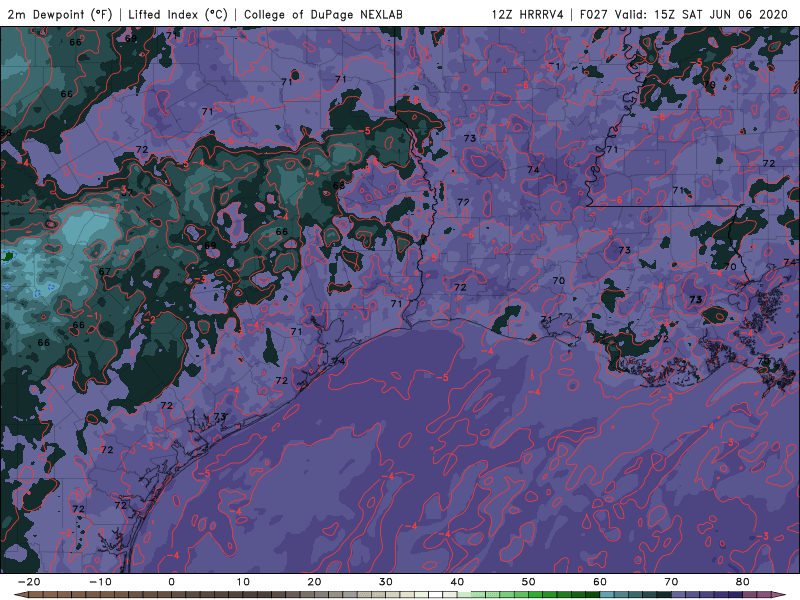The image size is (800, 600).
Task: Click the 10 color scale label
Action: pos(243,582)
